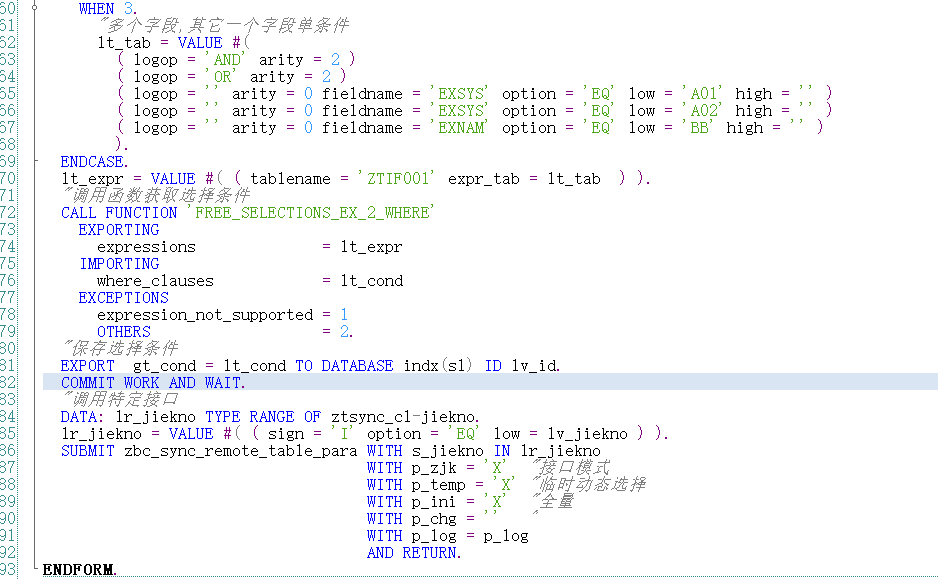Click the lv_id variable
The height and width of the screenshot is (580, 938).
(534, 365)
